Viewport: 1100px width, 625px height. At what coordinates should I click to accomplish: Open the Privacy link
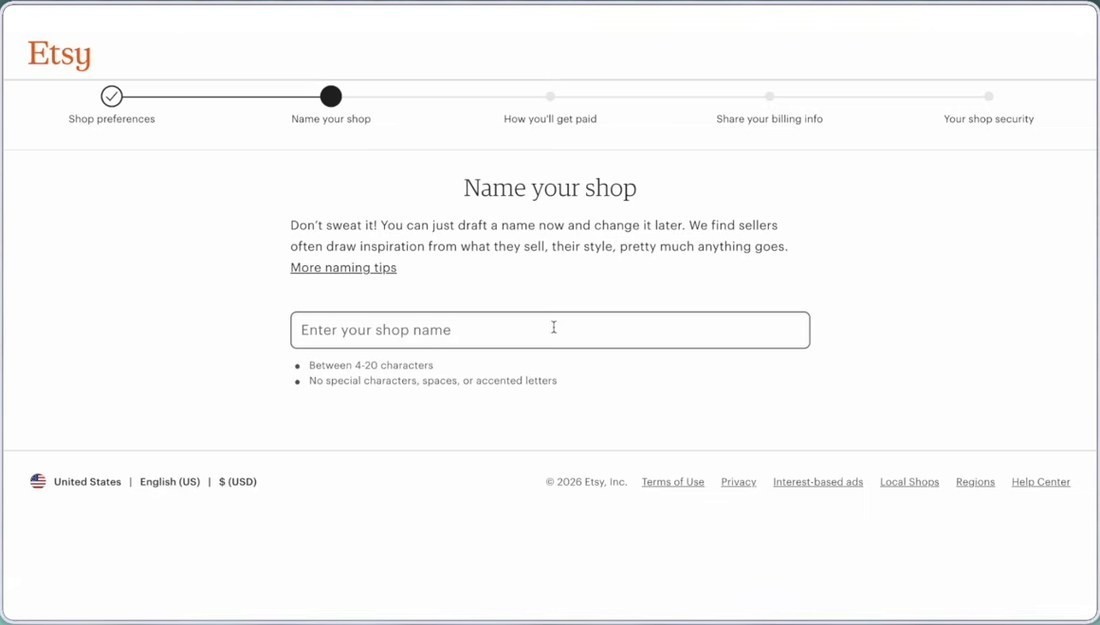click(739, 482)
